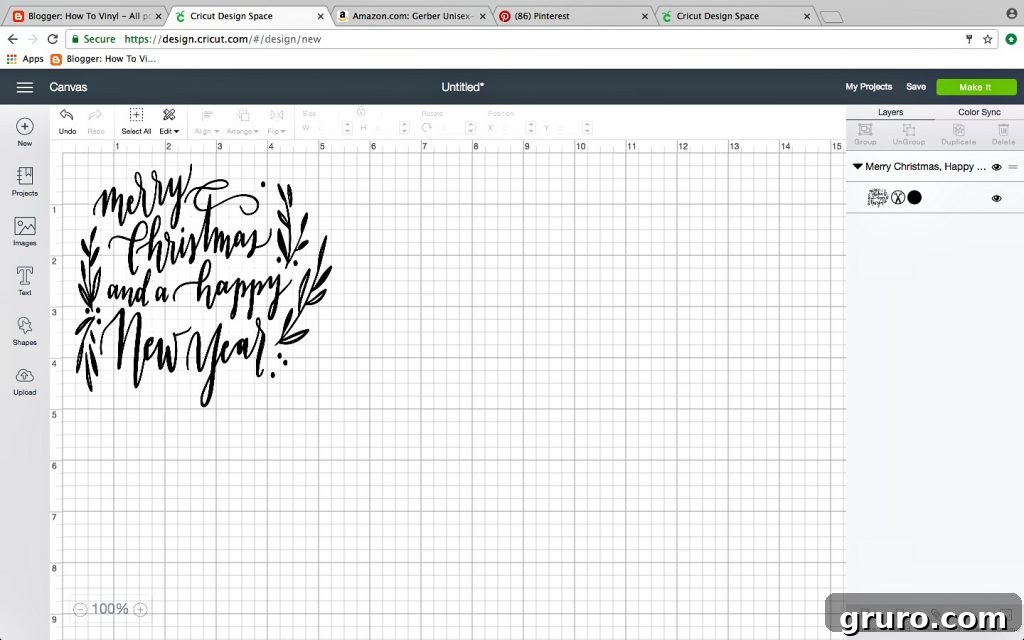
Task: Open My Projects link
Action: pos(869,87)
